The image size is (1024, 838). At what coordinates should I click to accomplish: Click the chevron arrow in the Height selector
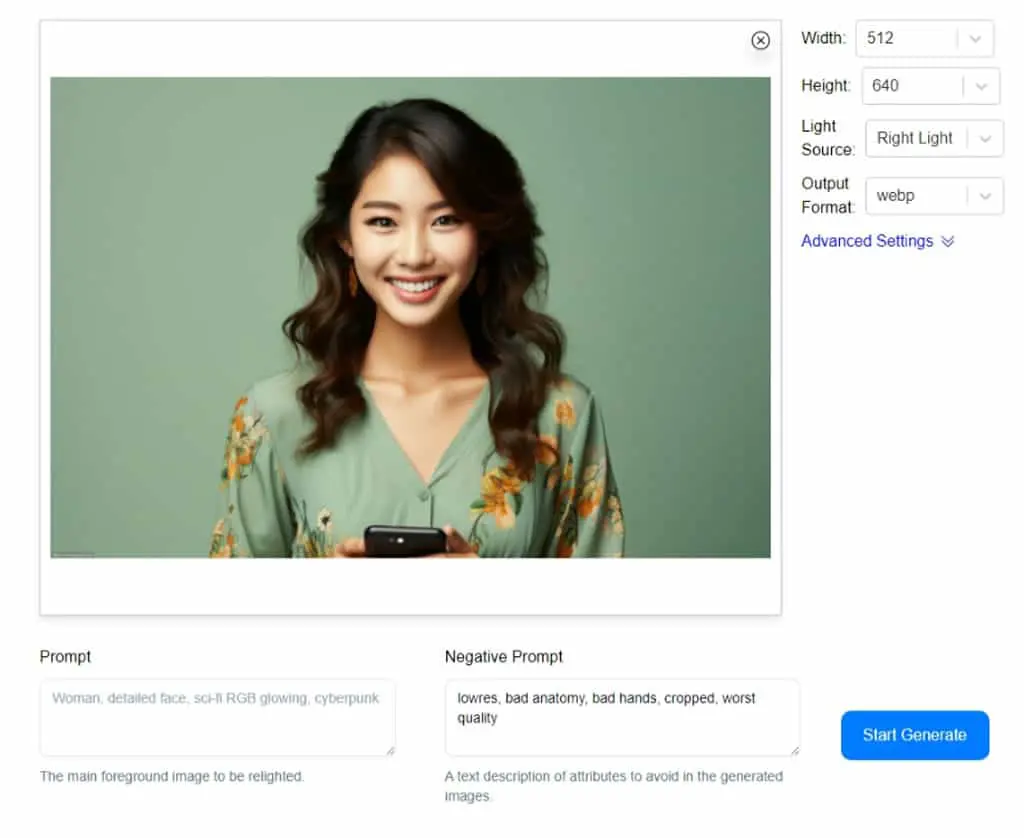(981, 86)
